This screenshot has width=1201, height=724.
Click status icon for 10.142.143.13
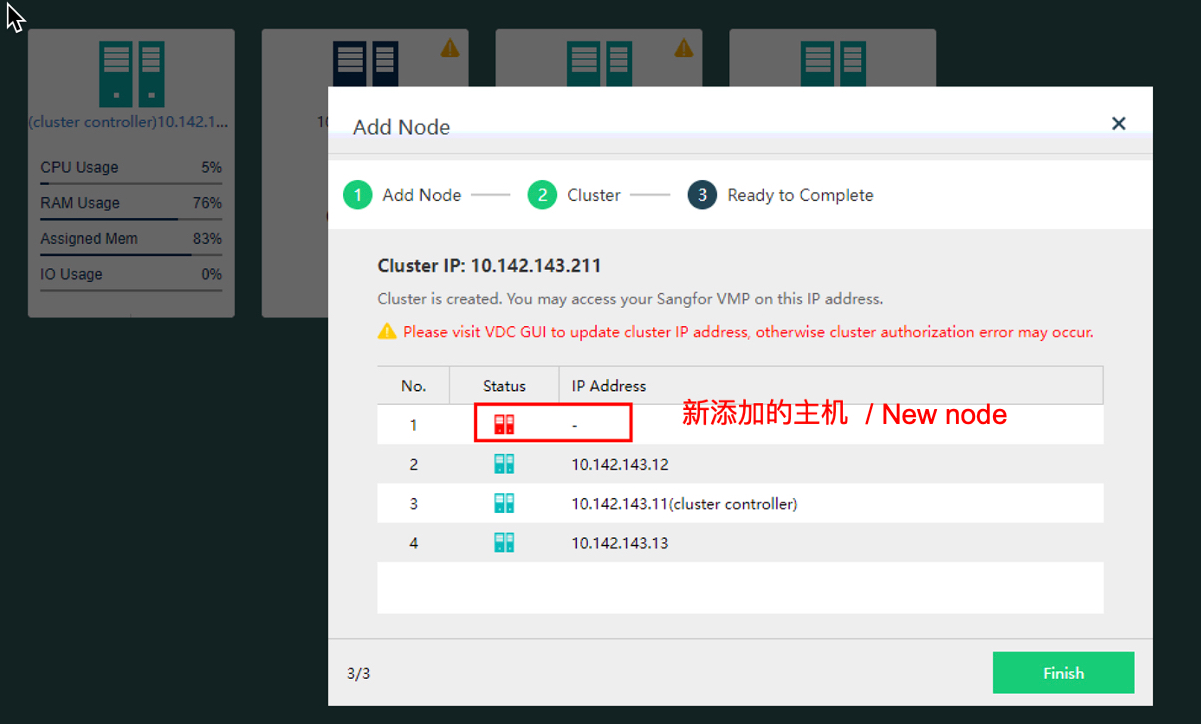pyautogui.click(x=504, y=543)
